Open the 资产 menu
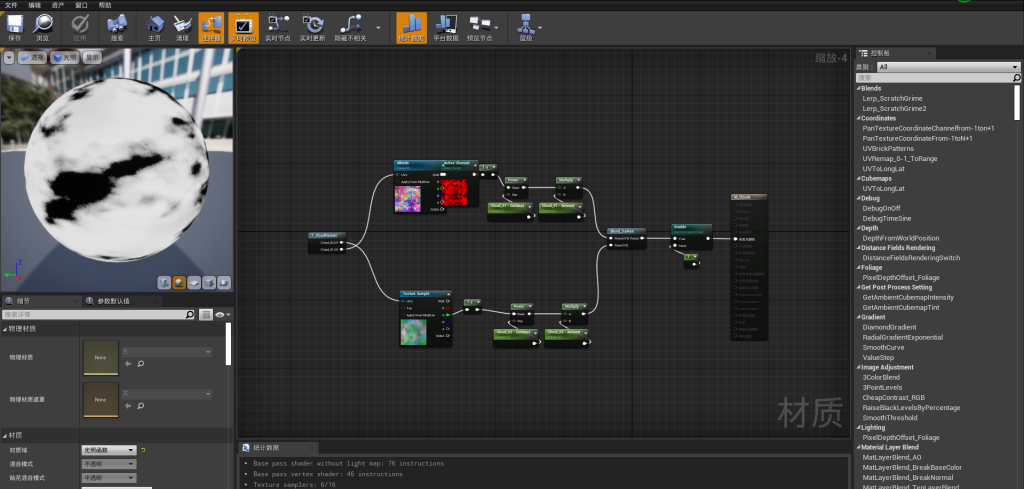Viewport: 1024px width, 489px height. 58,5
